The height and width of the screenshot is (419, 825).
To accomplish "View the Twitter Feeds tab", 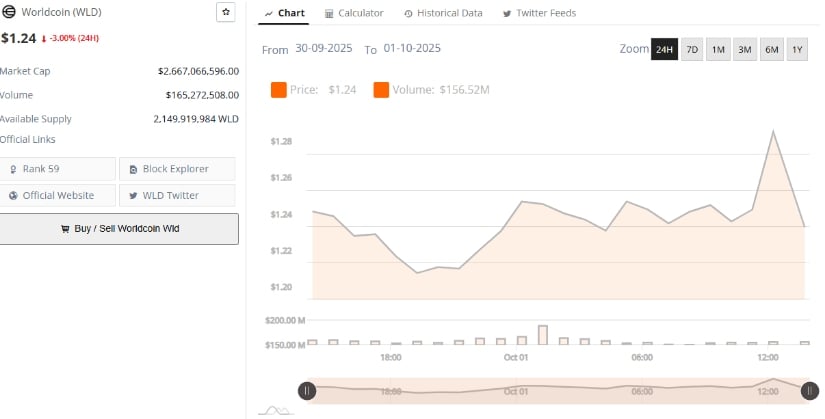I will 539,13.
